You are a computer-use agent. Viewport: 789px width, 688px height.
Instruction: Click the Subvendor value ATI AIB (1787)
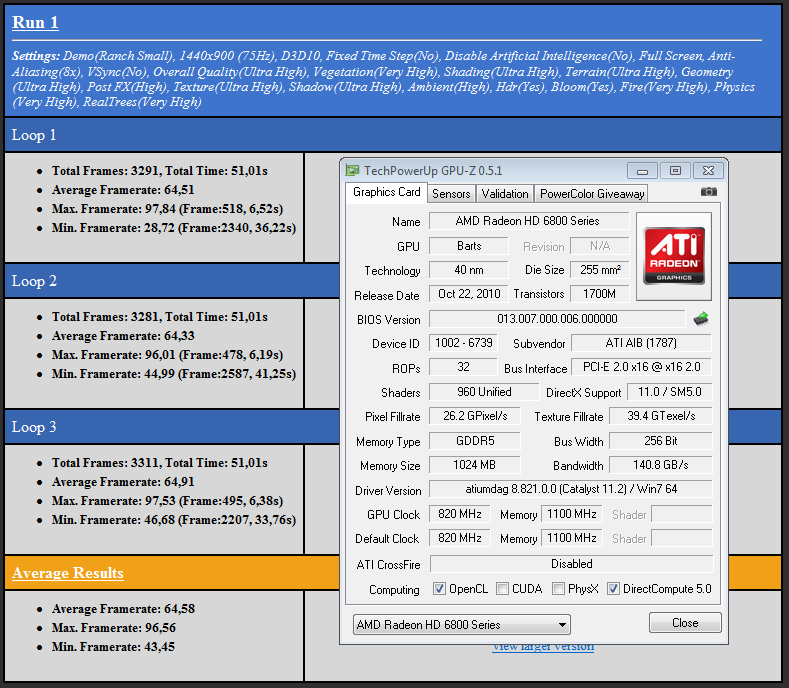tap(642, 343)
